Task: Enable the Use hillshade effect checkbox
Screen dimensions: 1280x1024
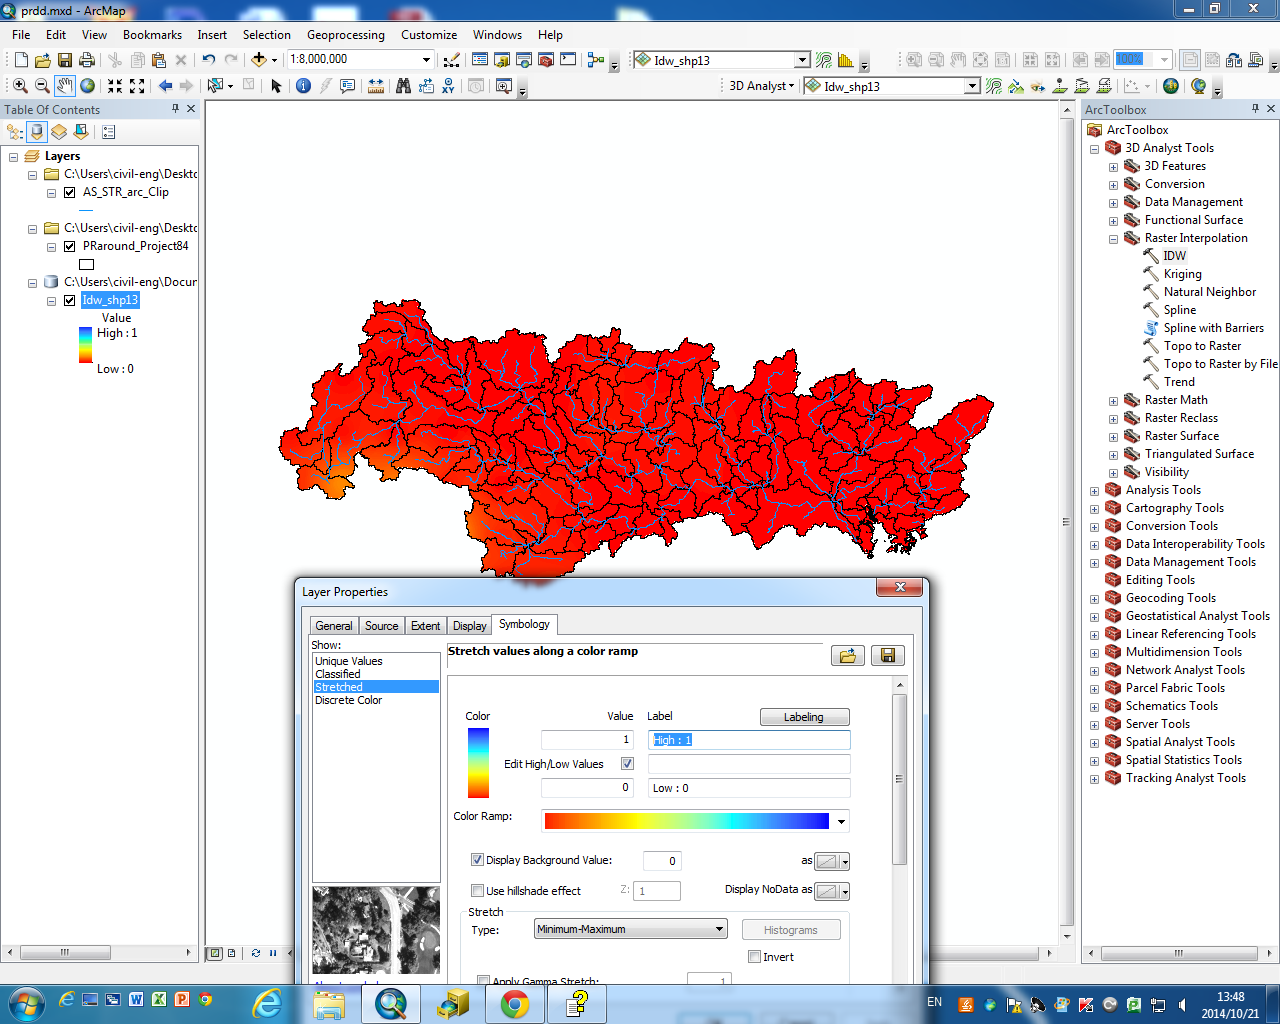Action: point(477,890)
